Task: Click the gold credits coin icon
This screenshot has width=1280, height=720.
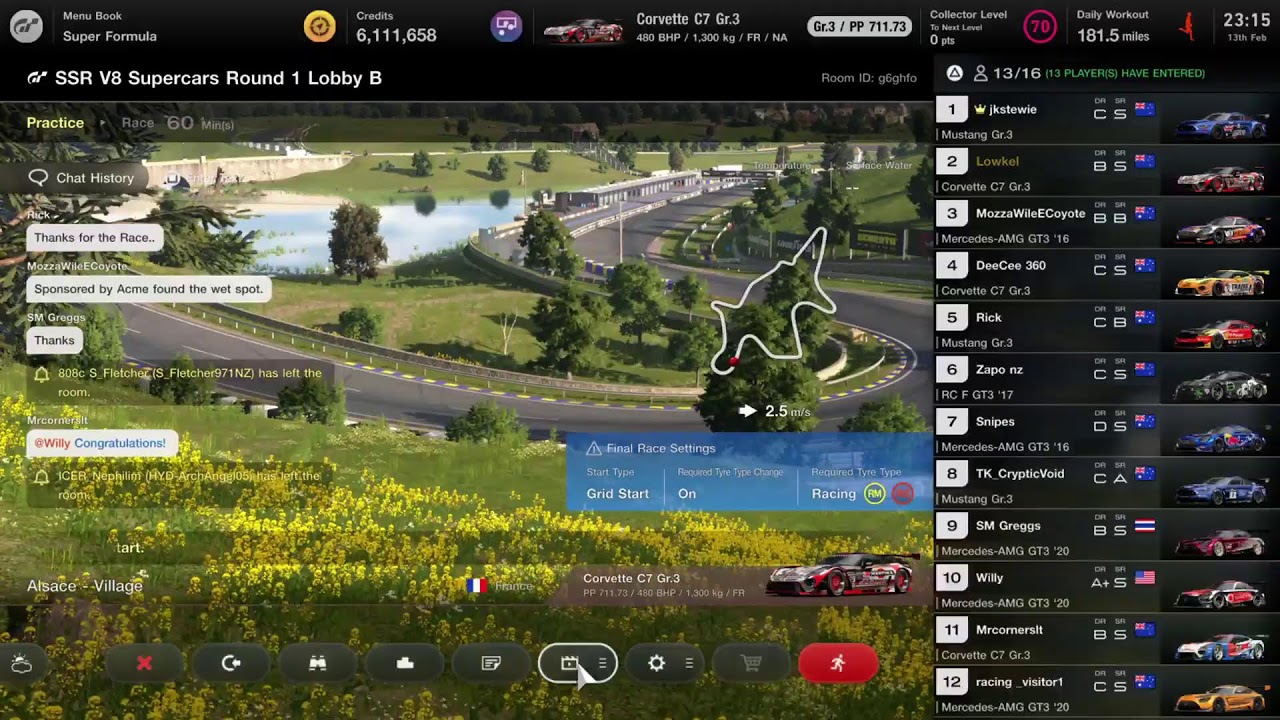Action: (x=320, y=26)
